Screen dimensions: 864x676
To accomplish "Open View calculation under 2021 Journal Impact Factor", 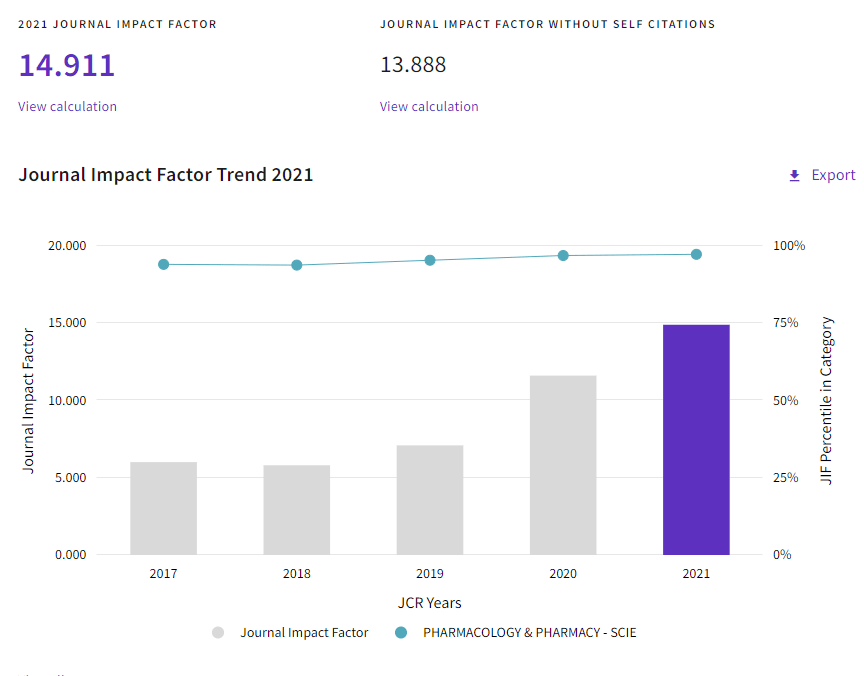I will pos(67,107).
